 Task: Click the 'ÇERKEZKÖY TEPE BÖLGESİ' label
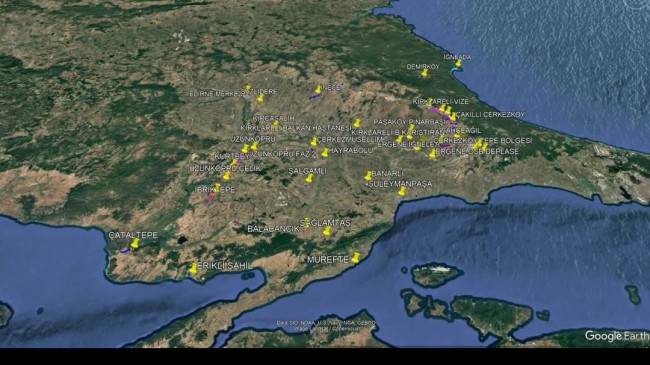(x=483, y=141)
